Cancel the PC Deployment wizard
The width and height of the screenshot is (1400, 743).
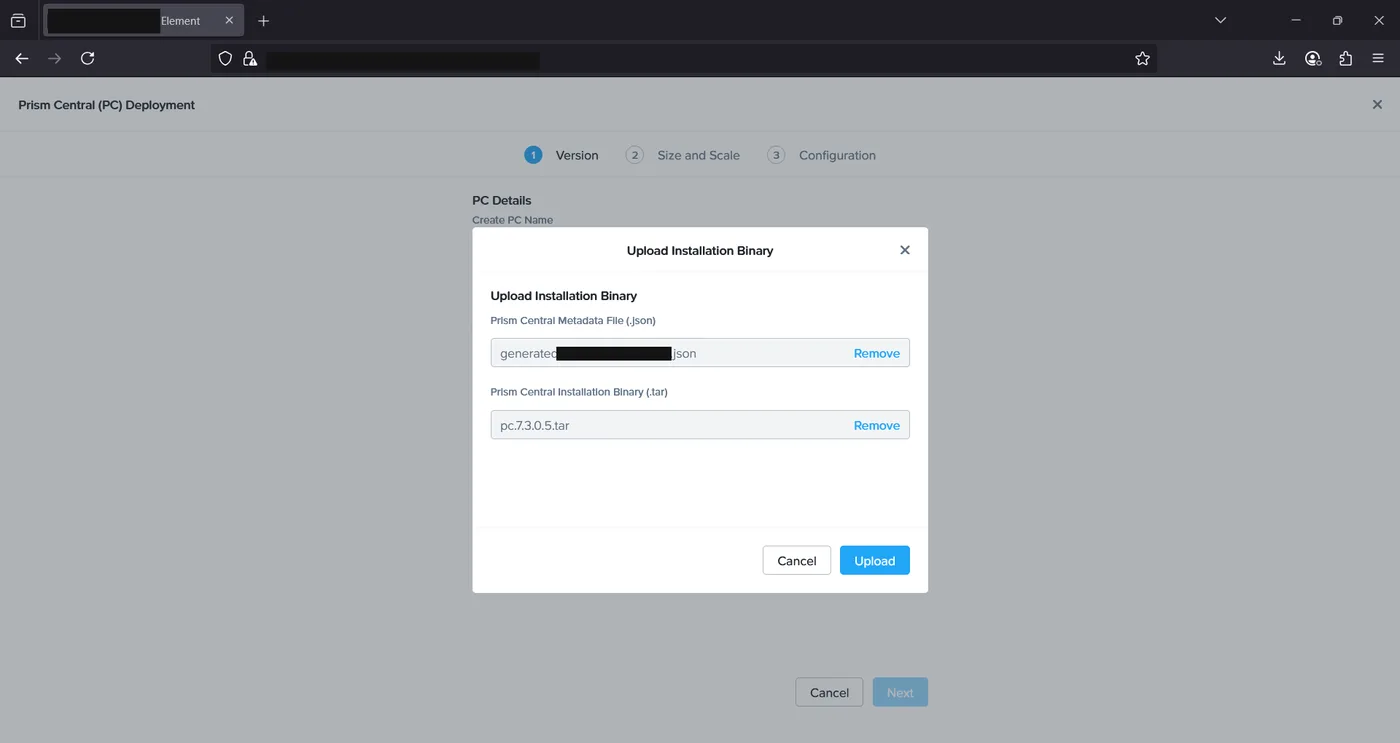829,692
